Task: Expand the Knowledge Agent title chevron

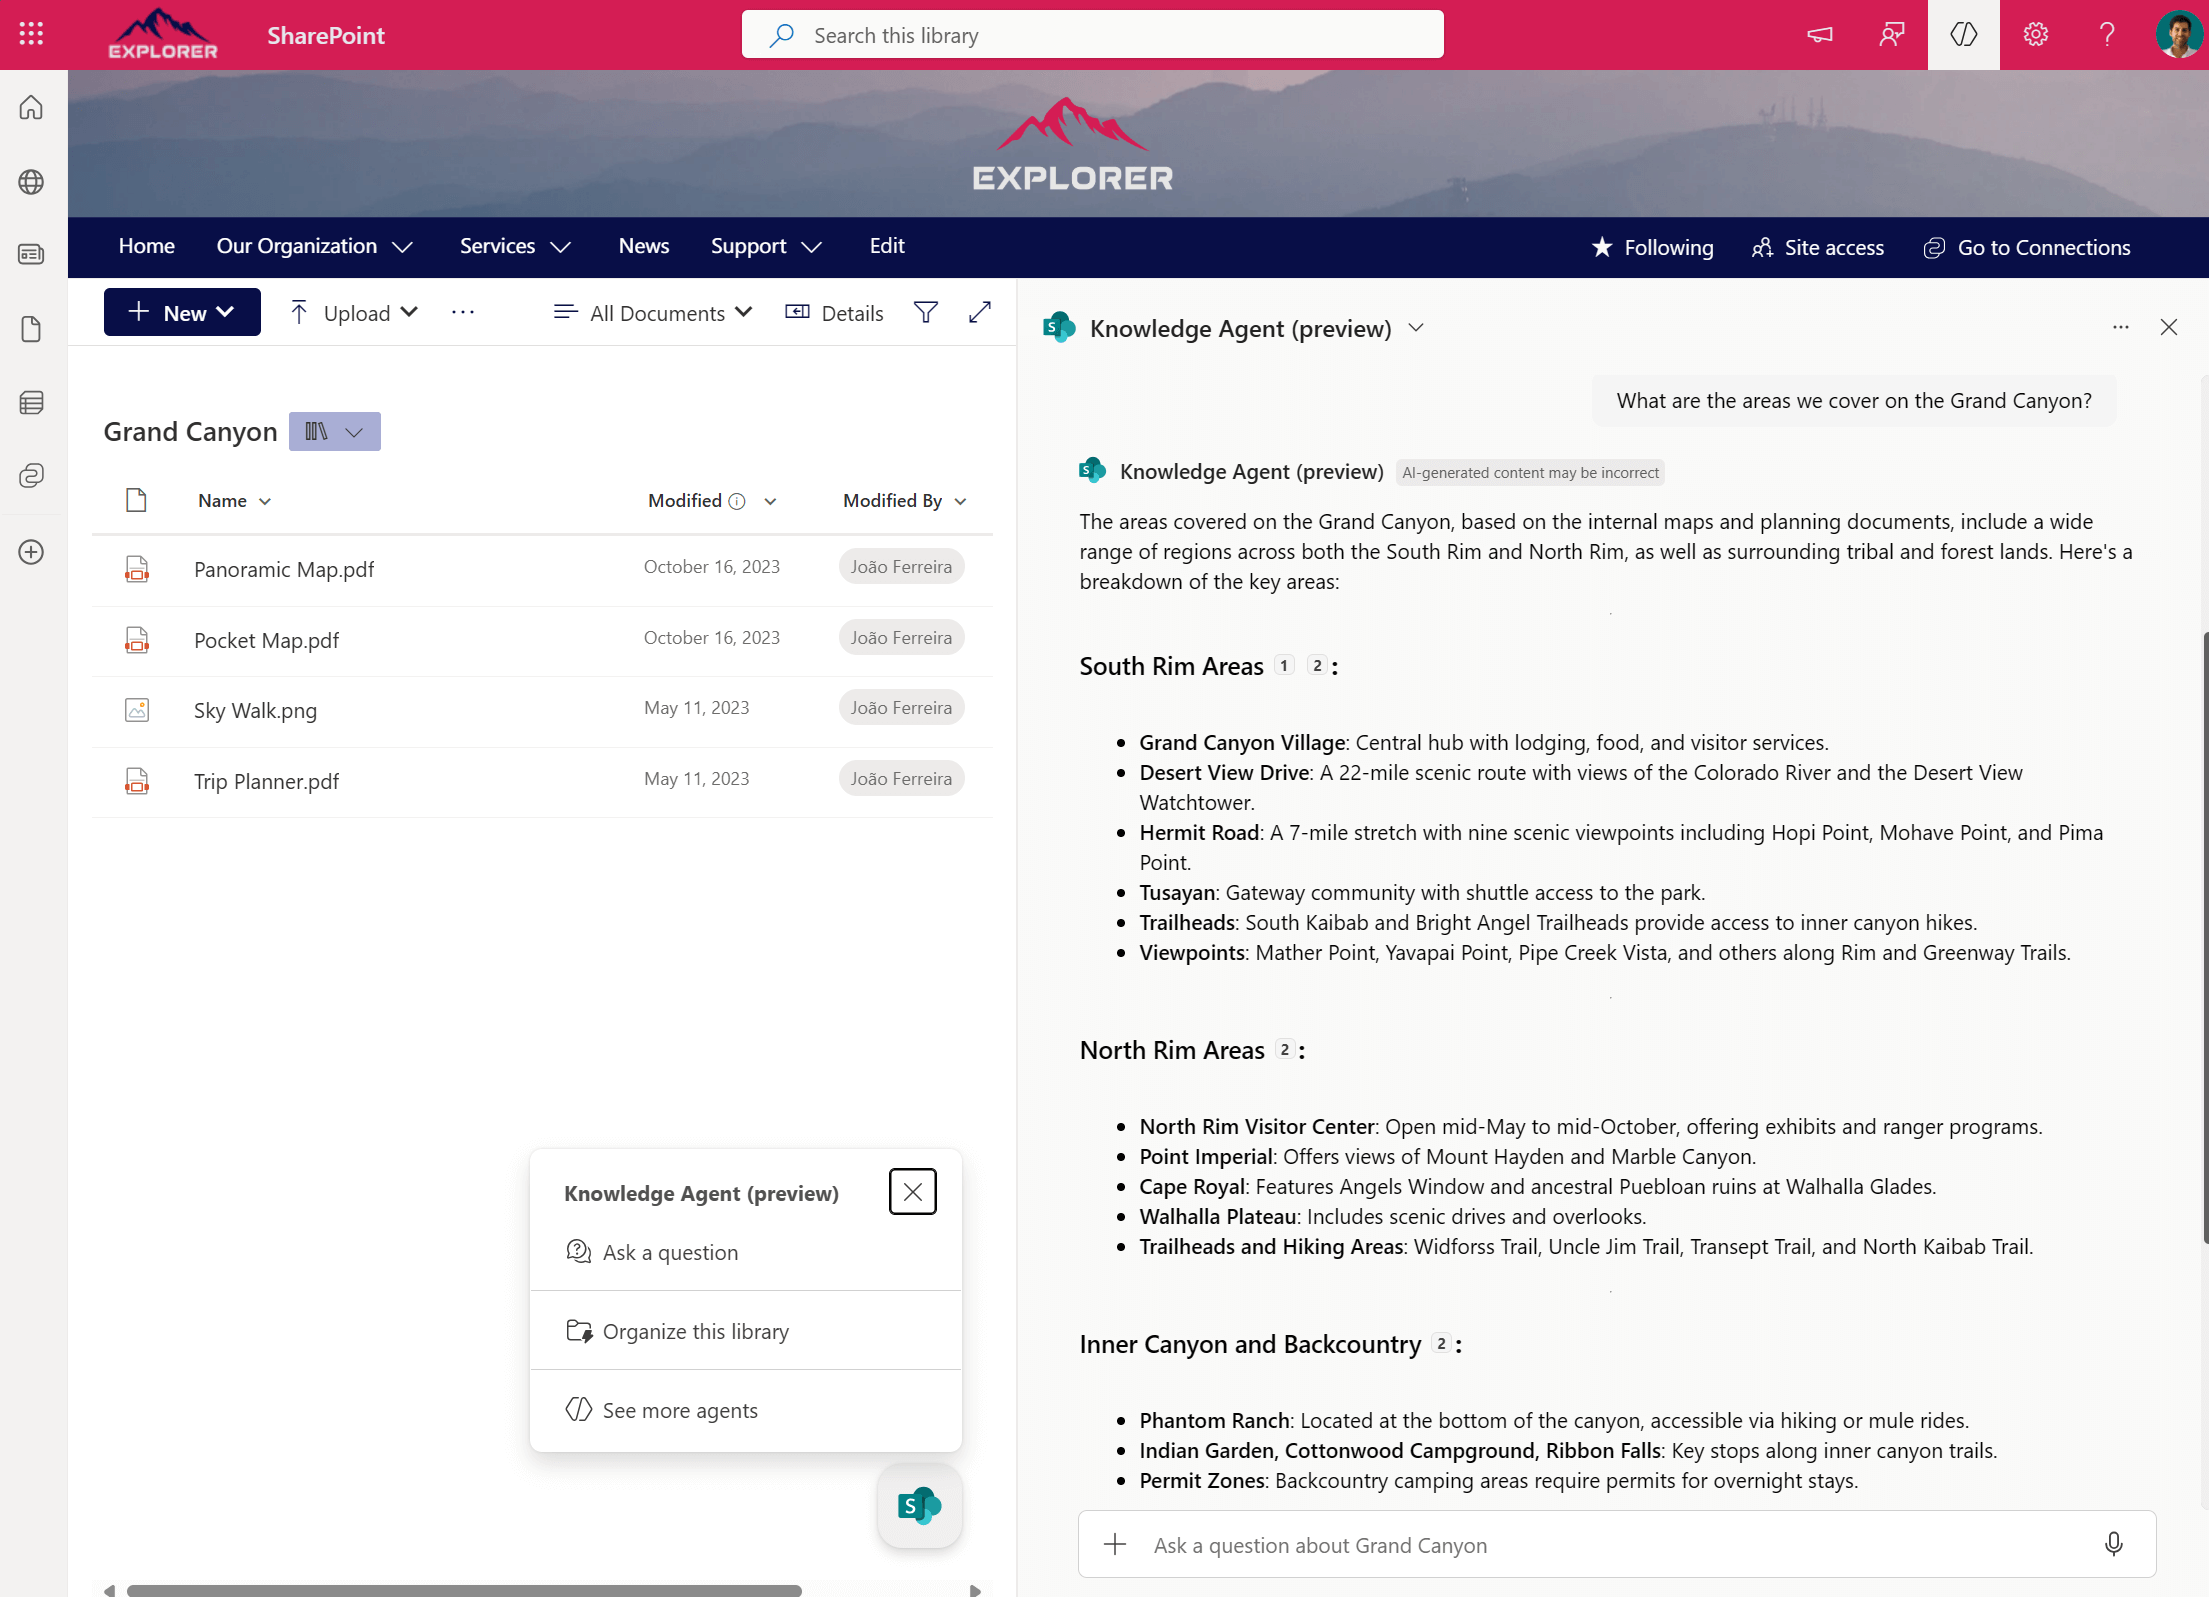Action: pyautogui.click(x=1416, y=328)
